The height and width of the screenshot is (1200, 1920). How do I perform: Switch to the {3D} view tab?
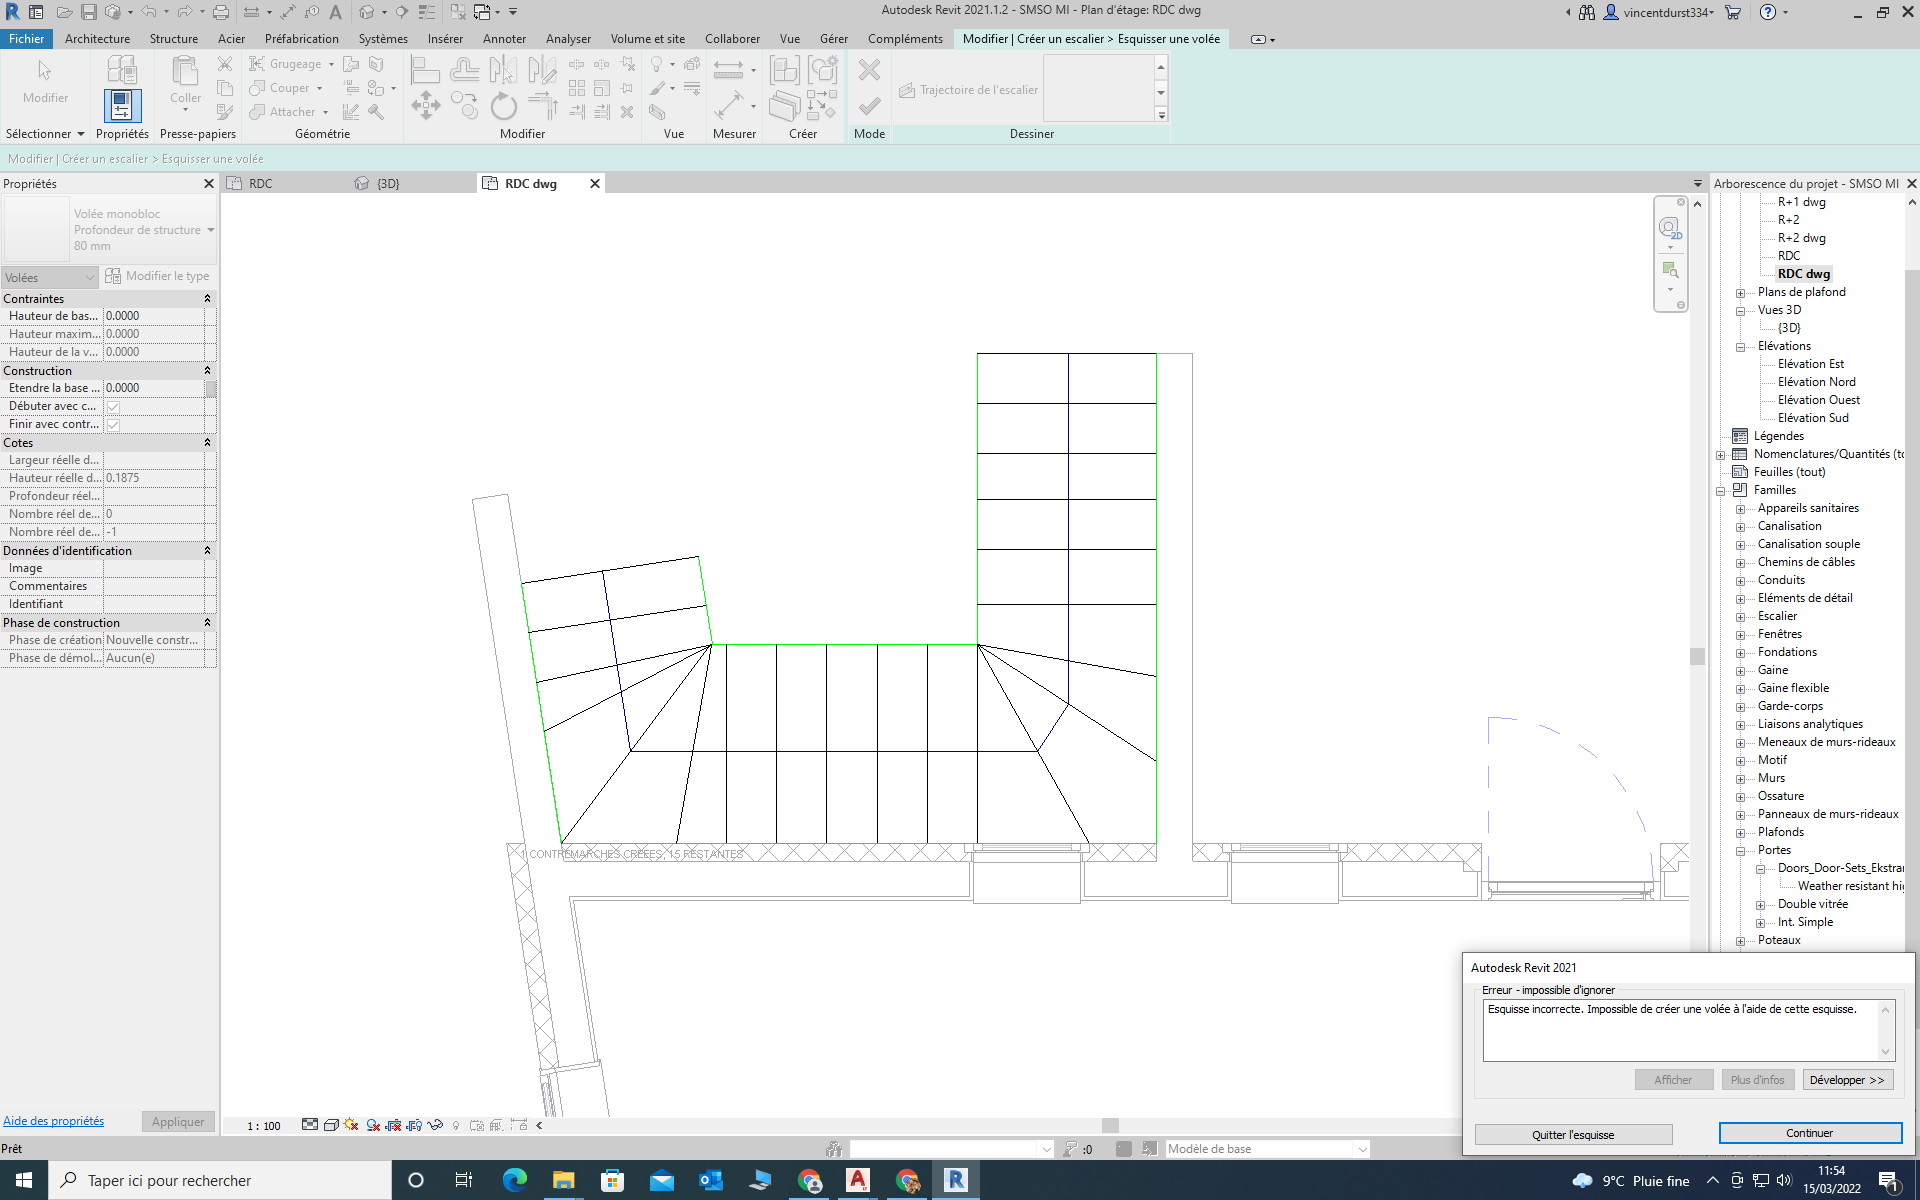388,184
